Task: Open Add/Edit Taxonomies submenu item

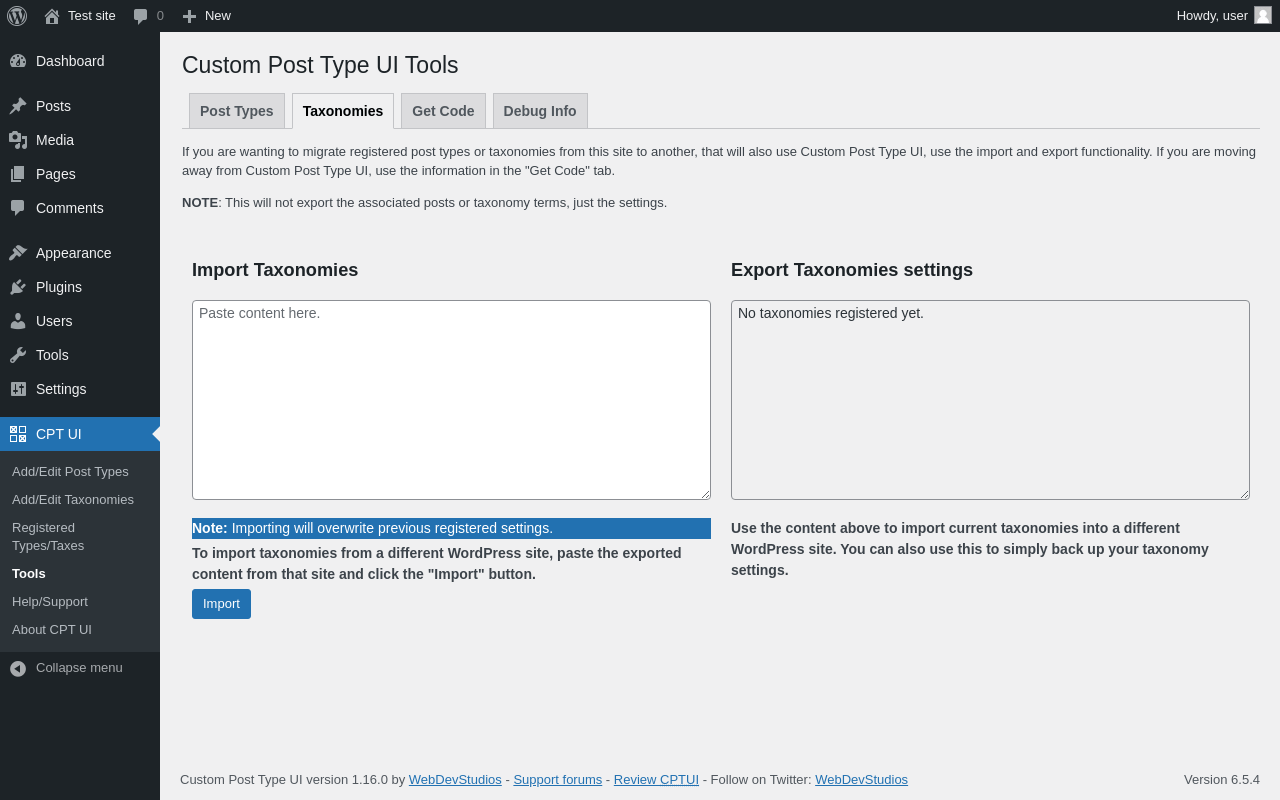Action: 73,500
